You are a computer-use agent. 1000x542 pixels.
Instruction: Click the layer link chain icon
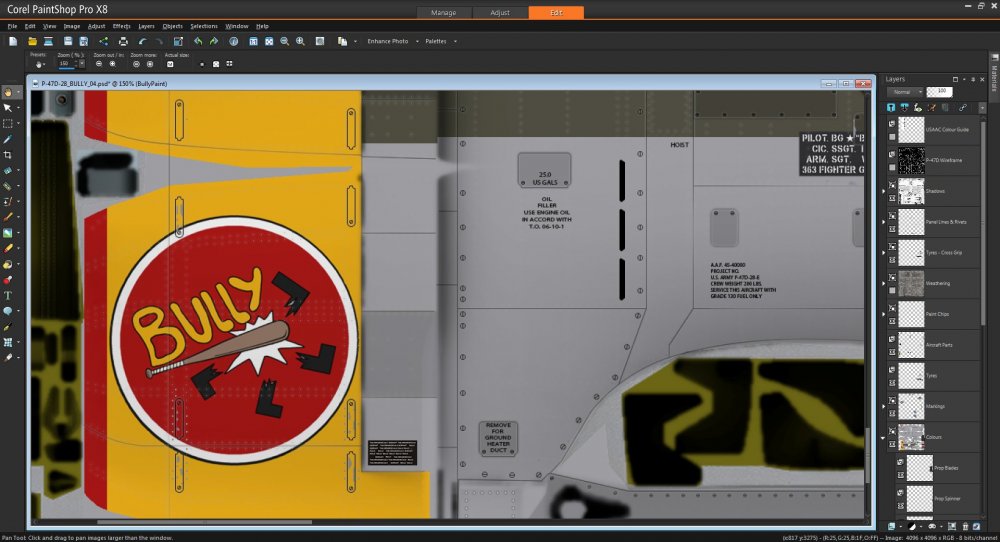(962, 108)
